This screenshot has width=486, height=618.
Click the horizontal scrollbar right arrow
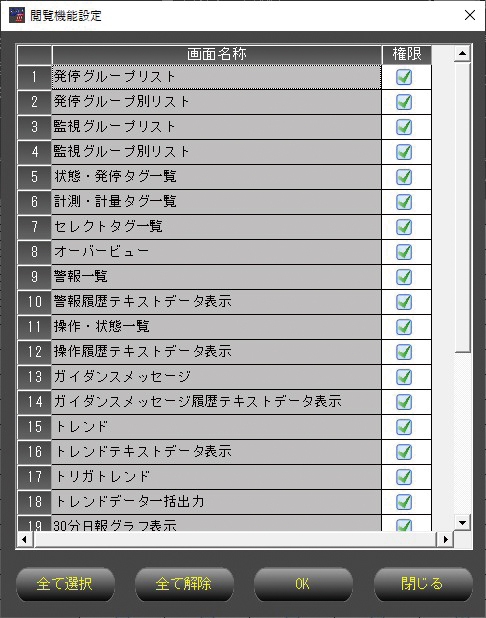(x=445, y=539)
